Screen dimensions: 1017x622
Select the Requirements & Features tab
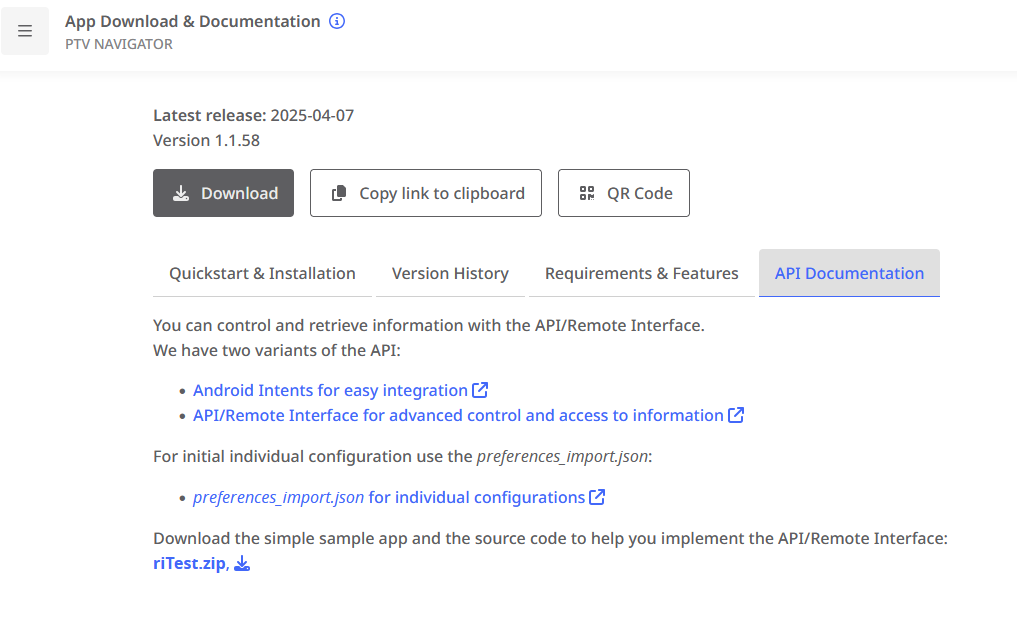641,273
